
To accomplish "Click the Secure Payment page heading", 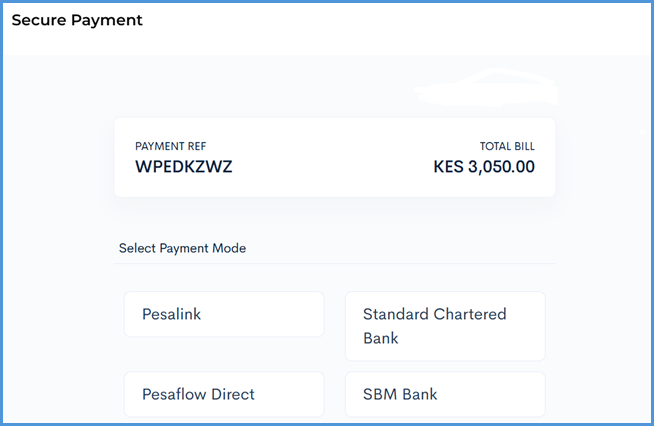I will click(77, 20).
